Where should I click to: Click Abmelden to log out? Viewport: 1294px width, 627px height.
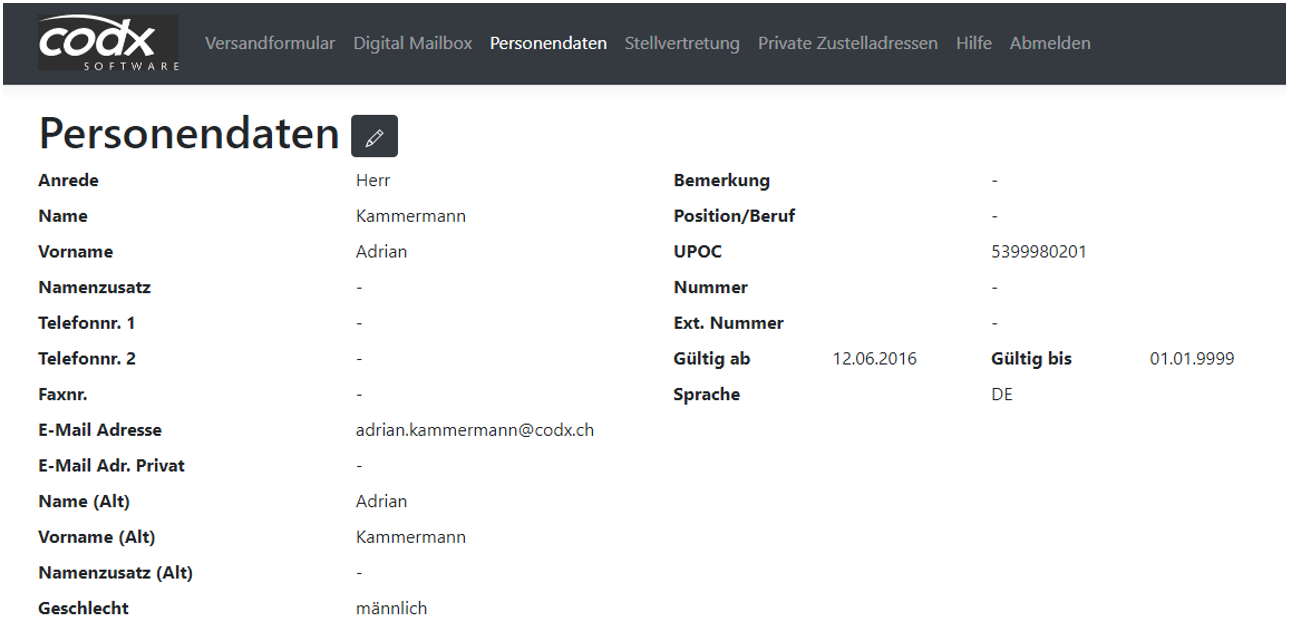[x=1050, y=43]
